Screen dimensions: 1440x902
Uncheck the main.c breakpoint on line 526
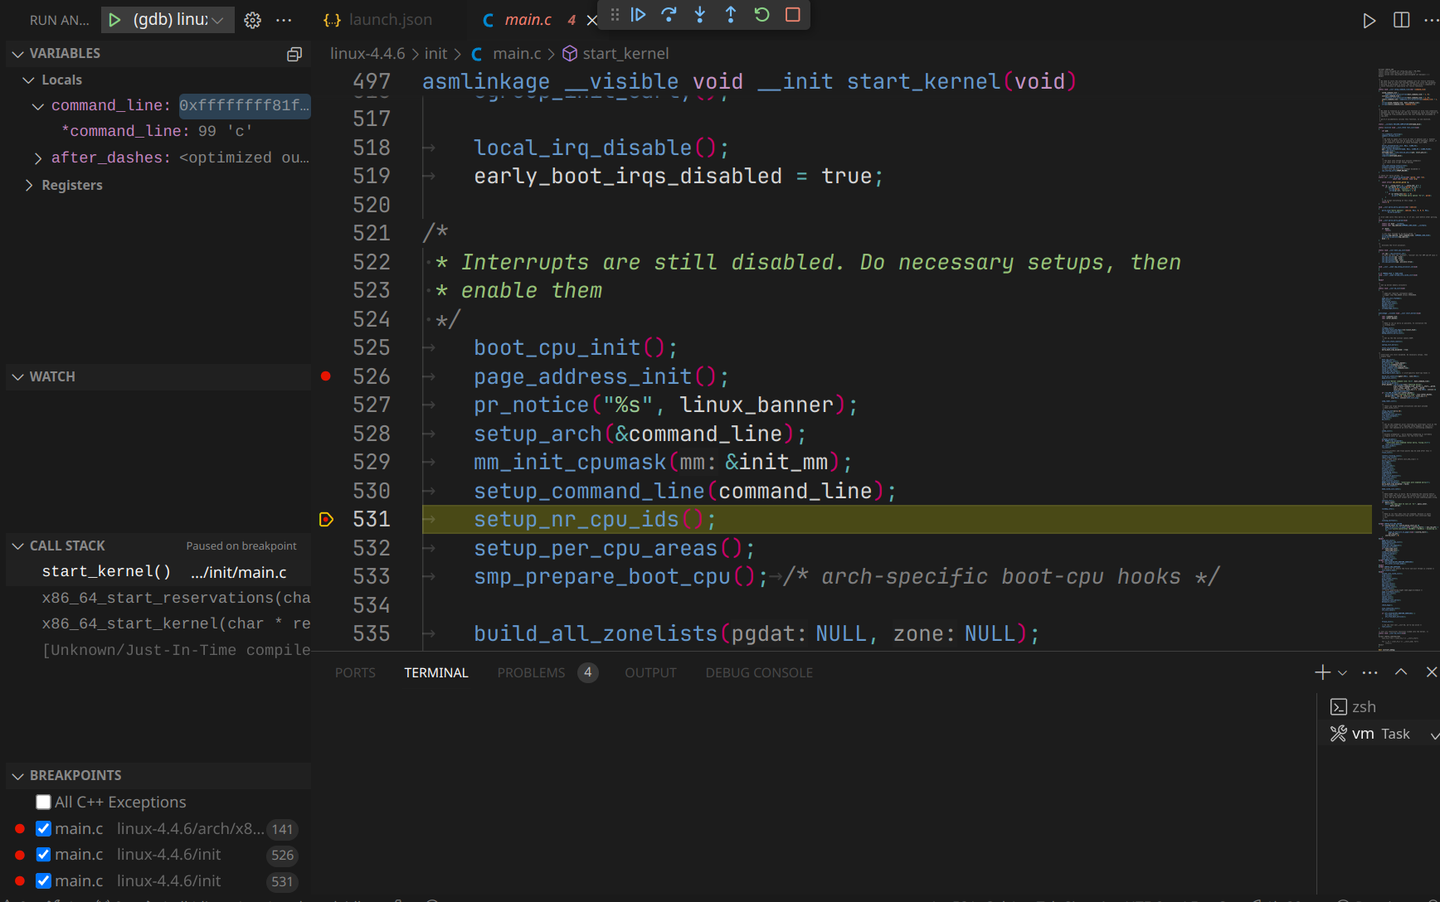pyautogui.click(x=42, y=854)
